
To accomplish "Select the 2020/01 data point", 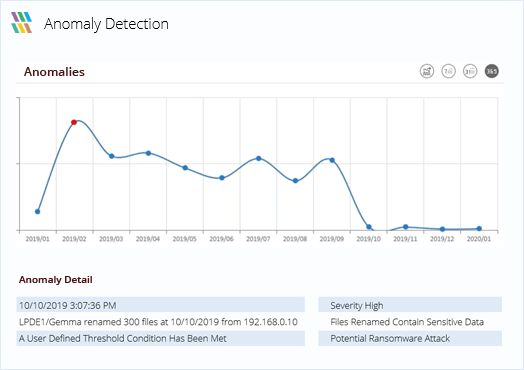I will [x=479, y=229].
